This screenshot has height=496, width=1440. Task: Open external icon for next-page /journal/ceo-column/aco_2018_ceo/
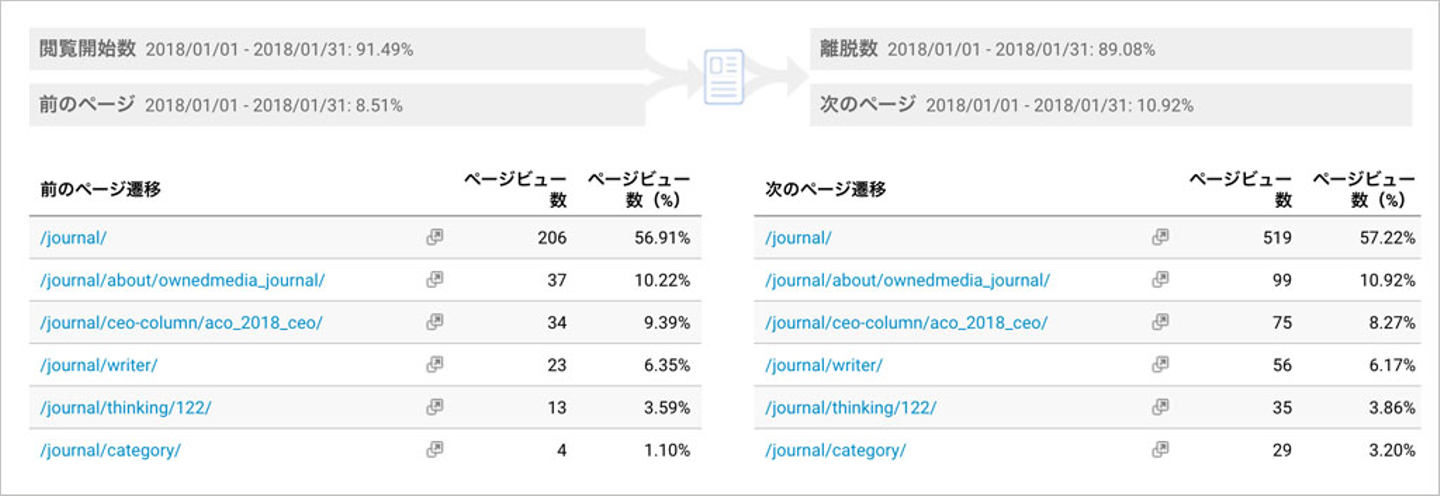coord(1160,322)
